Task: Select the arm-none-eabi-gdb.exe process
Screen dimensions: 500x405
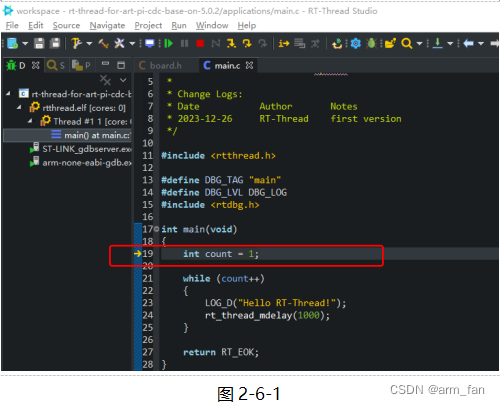Action: (x=80, y=162)
